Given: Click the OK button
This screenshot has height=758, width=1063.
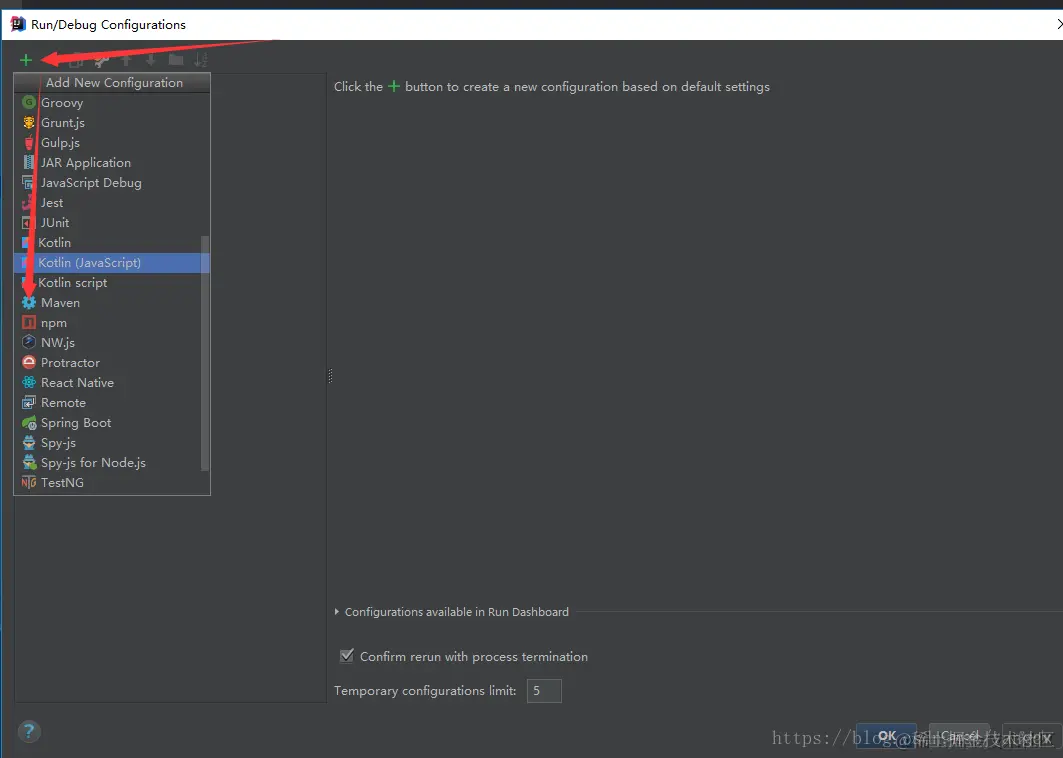Looking at the screenshot, I should coord(887,736).
